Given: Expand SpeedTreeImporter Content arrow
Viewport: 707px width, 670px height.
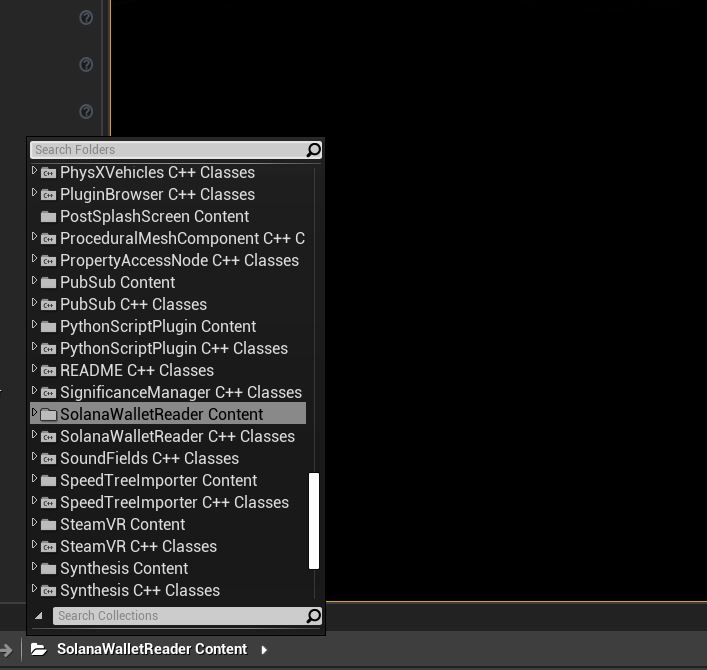Looking at the screenshot, I should coord(34,478).
